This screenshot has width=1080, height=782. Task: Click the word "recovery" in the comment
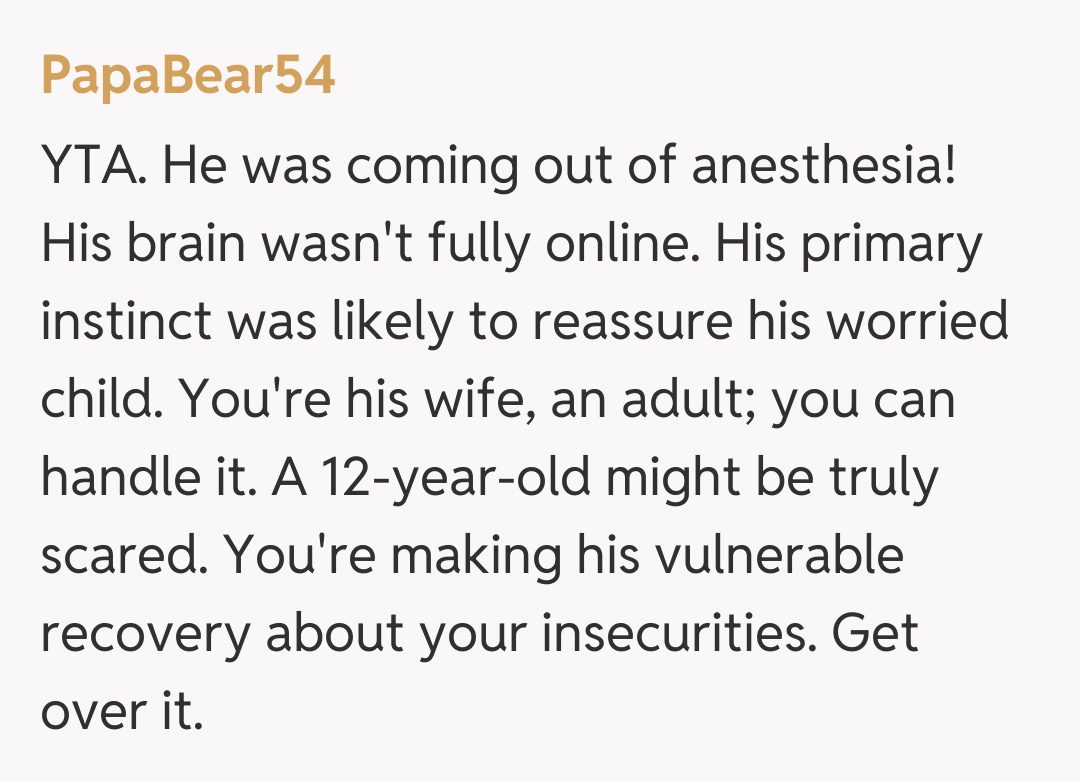coord(144,634)
